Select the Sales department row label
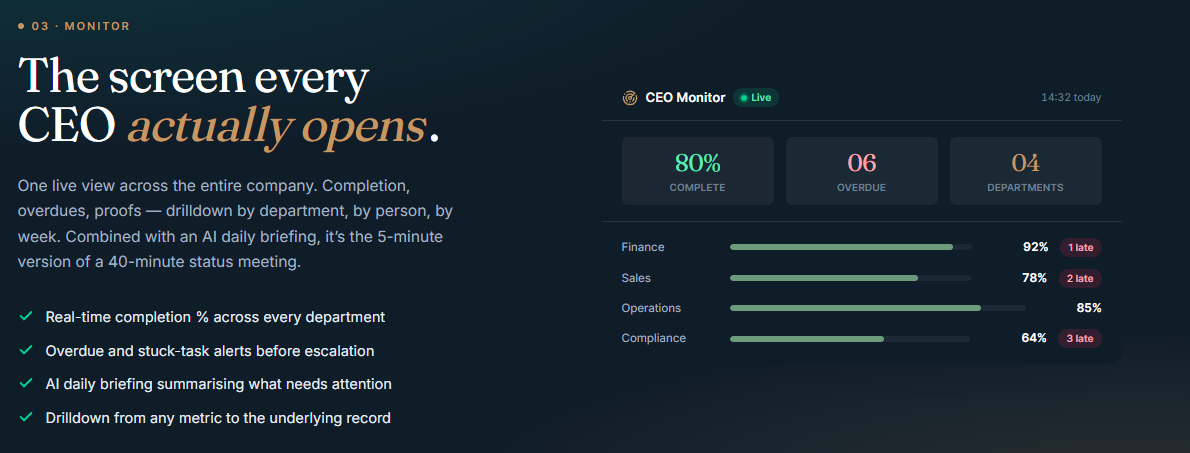Screen dimensions: 1190x453 point(636,278)
